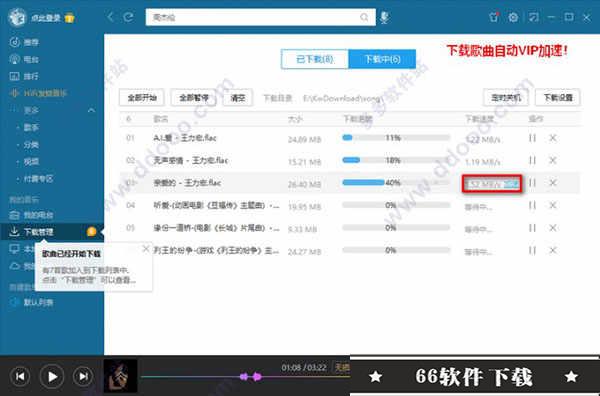Click the skin shirt icon in title bar
The width and height of the screenshot is (600, 396).
point(494,17)
